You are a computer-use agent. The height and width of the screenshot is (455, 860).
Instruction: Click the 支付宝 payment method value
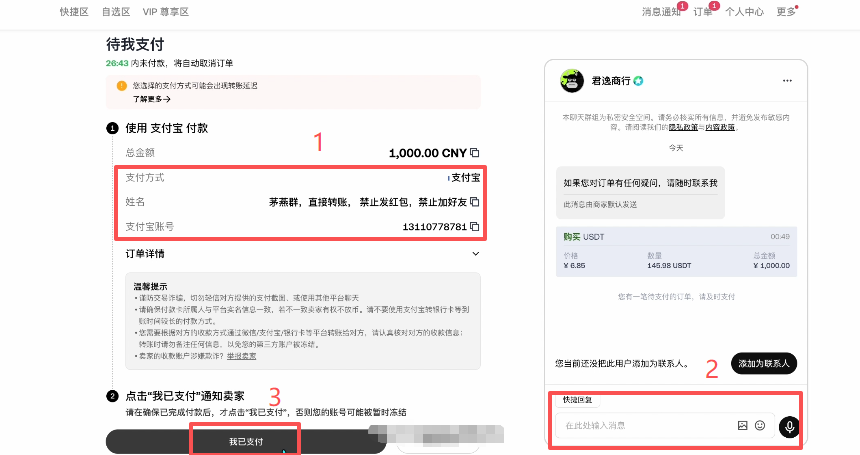[466, 178]
